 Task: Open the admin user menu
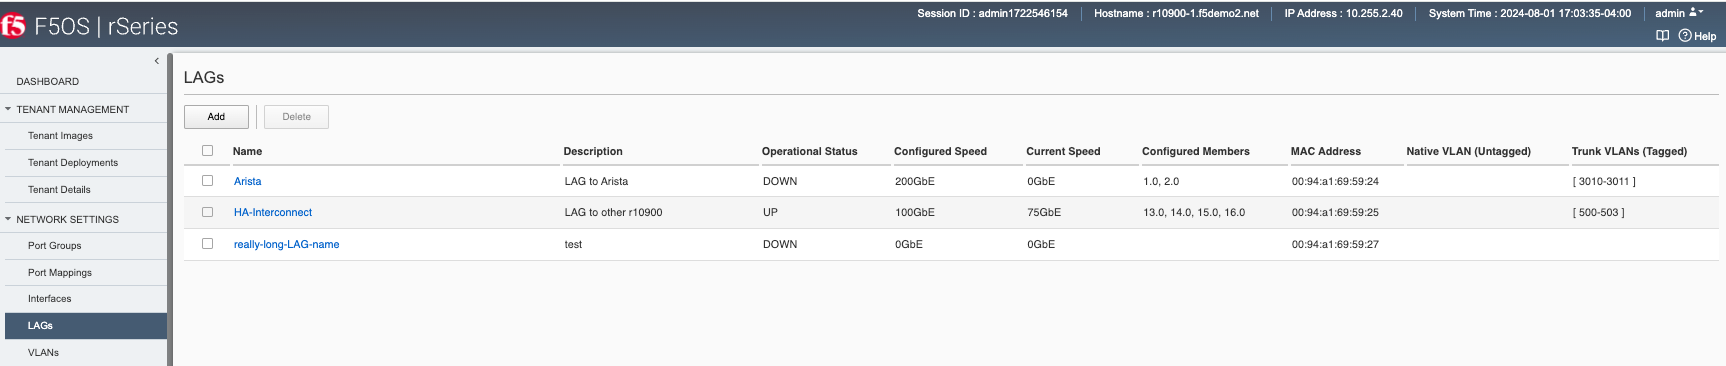coord(1678,13)
